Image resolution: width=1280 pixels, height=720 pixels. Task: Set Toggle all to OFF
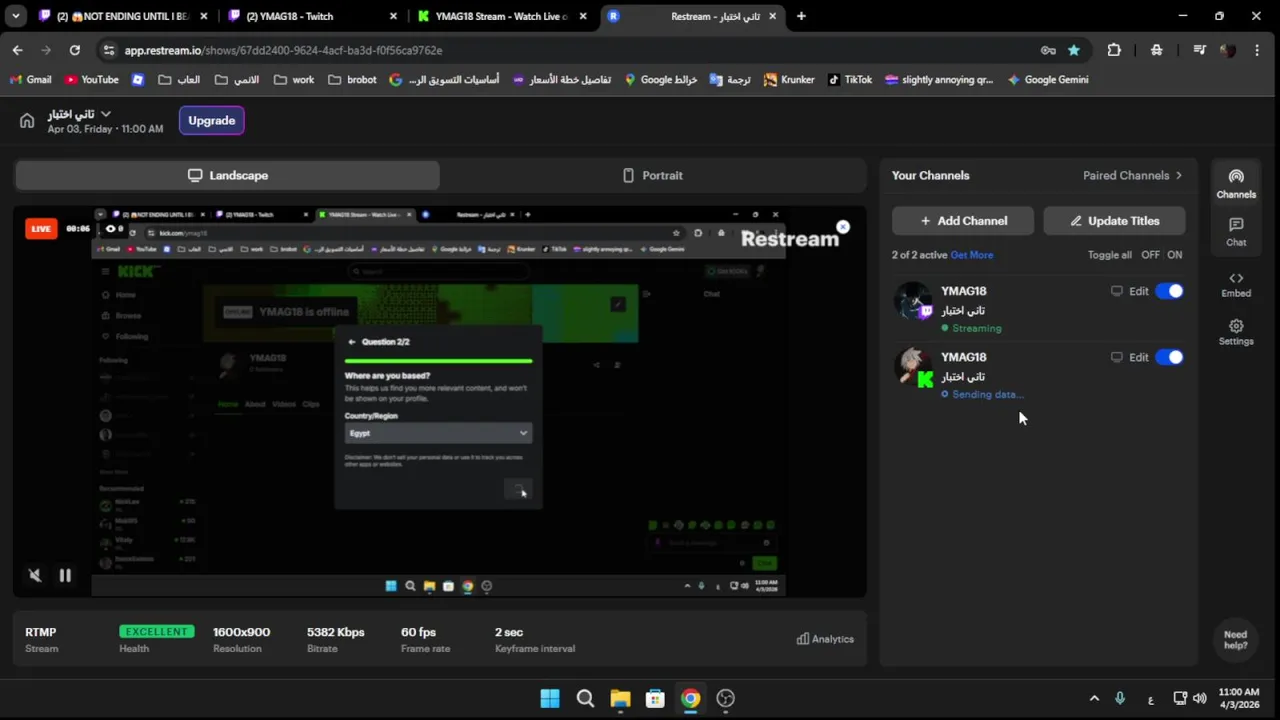(x=1151, y=255)
